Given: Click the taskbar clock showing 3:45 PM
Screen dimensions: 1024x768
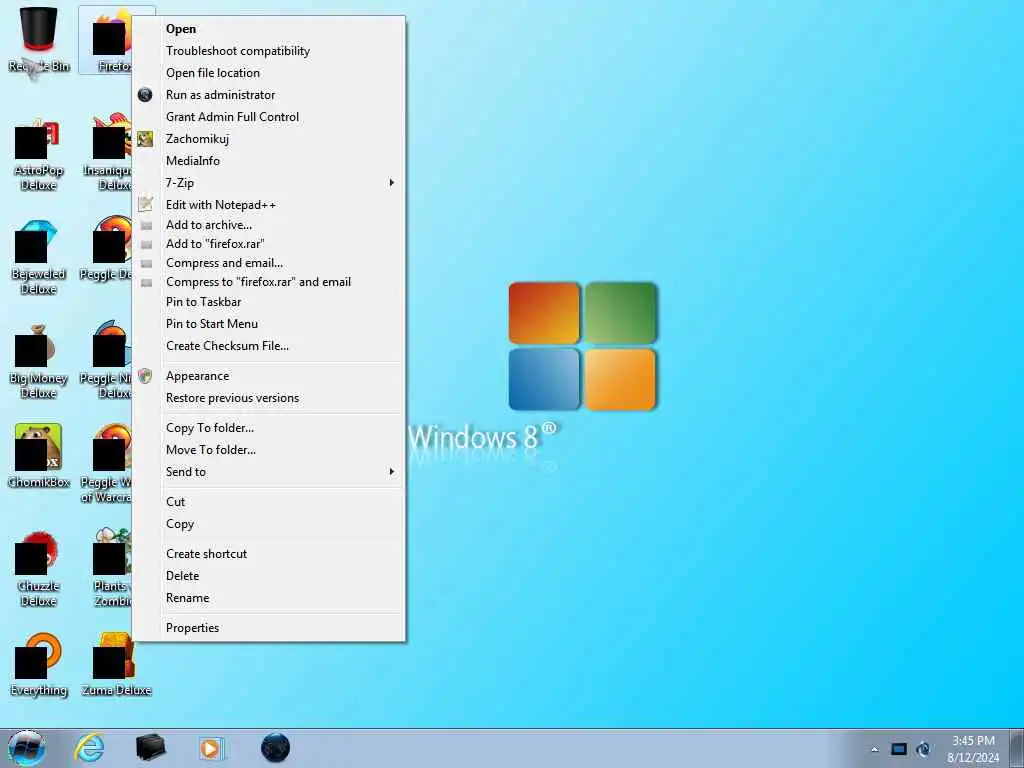Looking at the screenshot, I should click(x=973, y=749).
